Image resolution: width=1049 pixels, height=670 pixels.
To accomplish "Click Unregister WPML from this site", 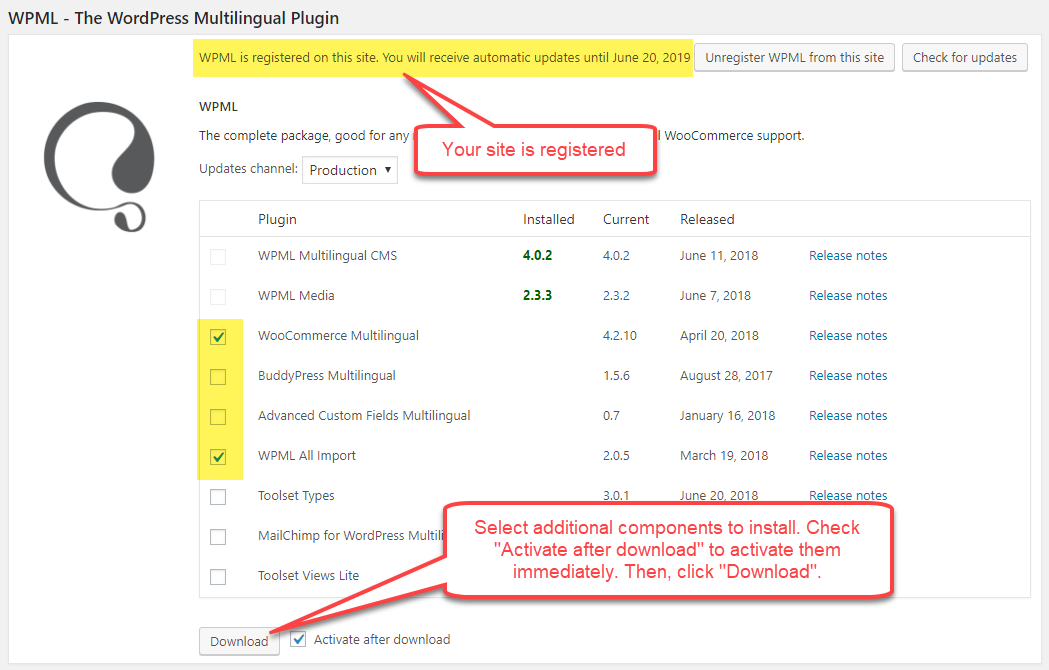I will [x=794, y=58].
